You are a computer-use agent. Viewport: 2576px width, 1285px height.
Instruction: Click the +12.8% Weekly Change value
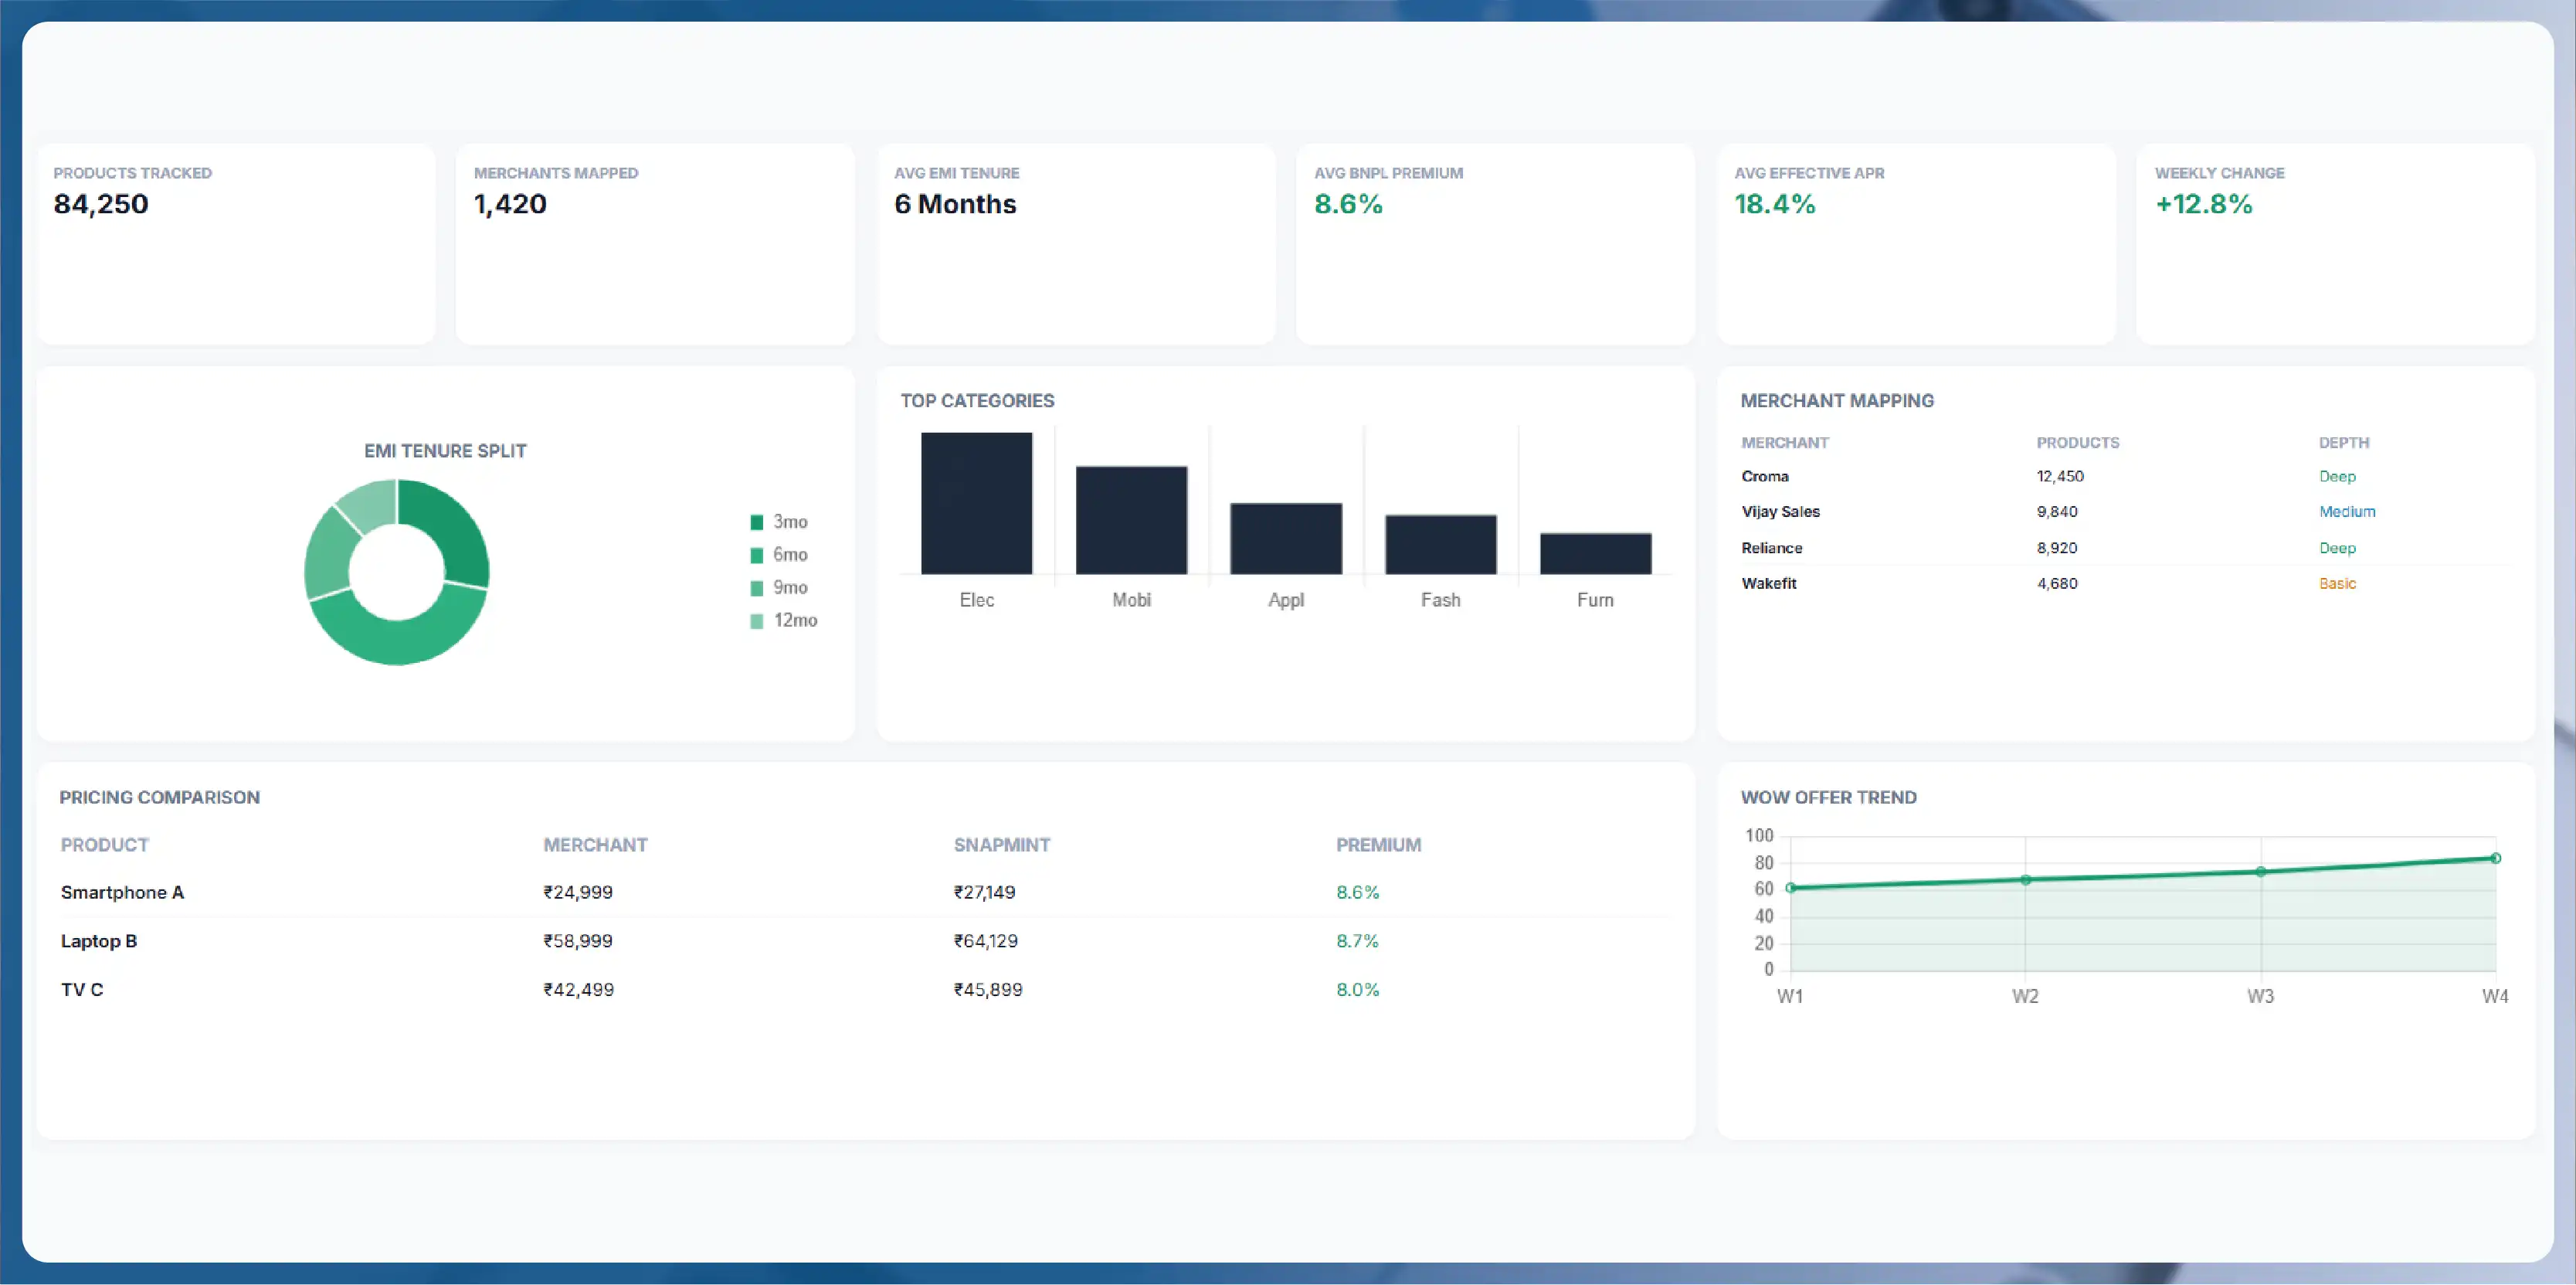pos(2203,204)
